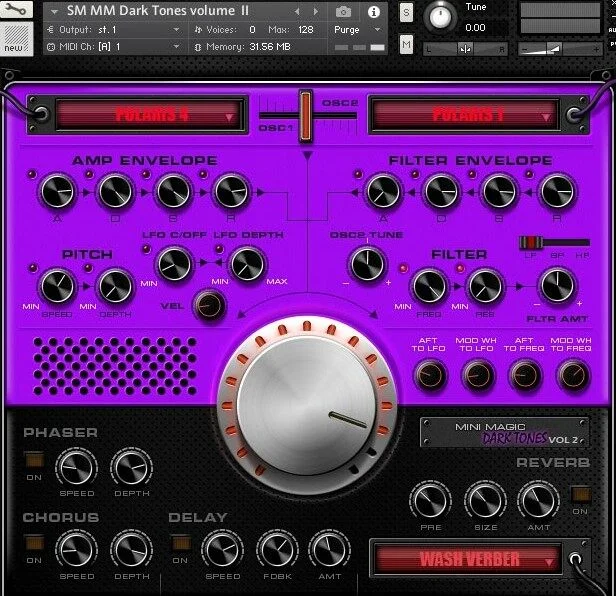Click the Amp Envelope Release knob

tap(231, 191)
